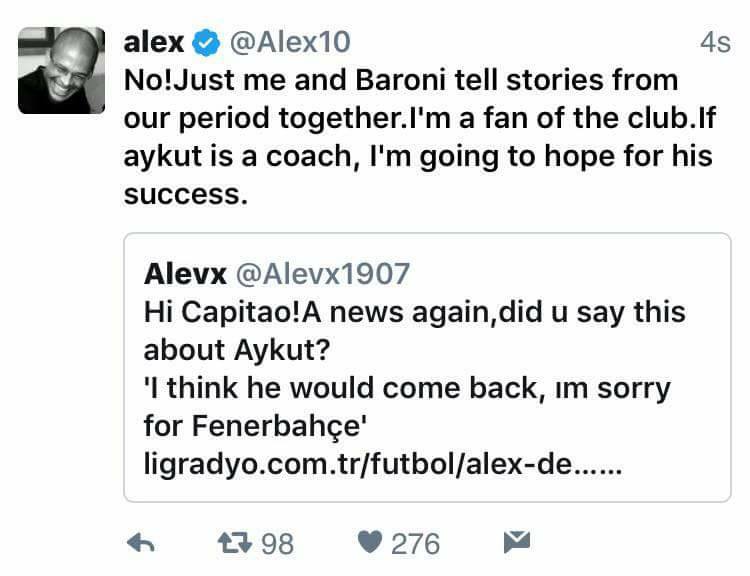Open the ligradyo.com.tr/futbol article link
Viewport: 750px width, 576px height.
[382, 465]
